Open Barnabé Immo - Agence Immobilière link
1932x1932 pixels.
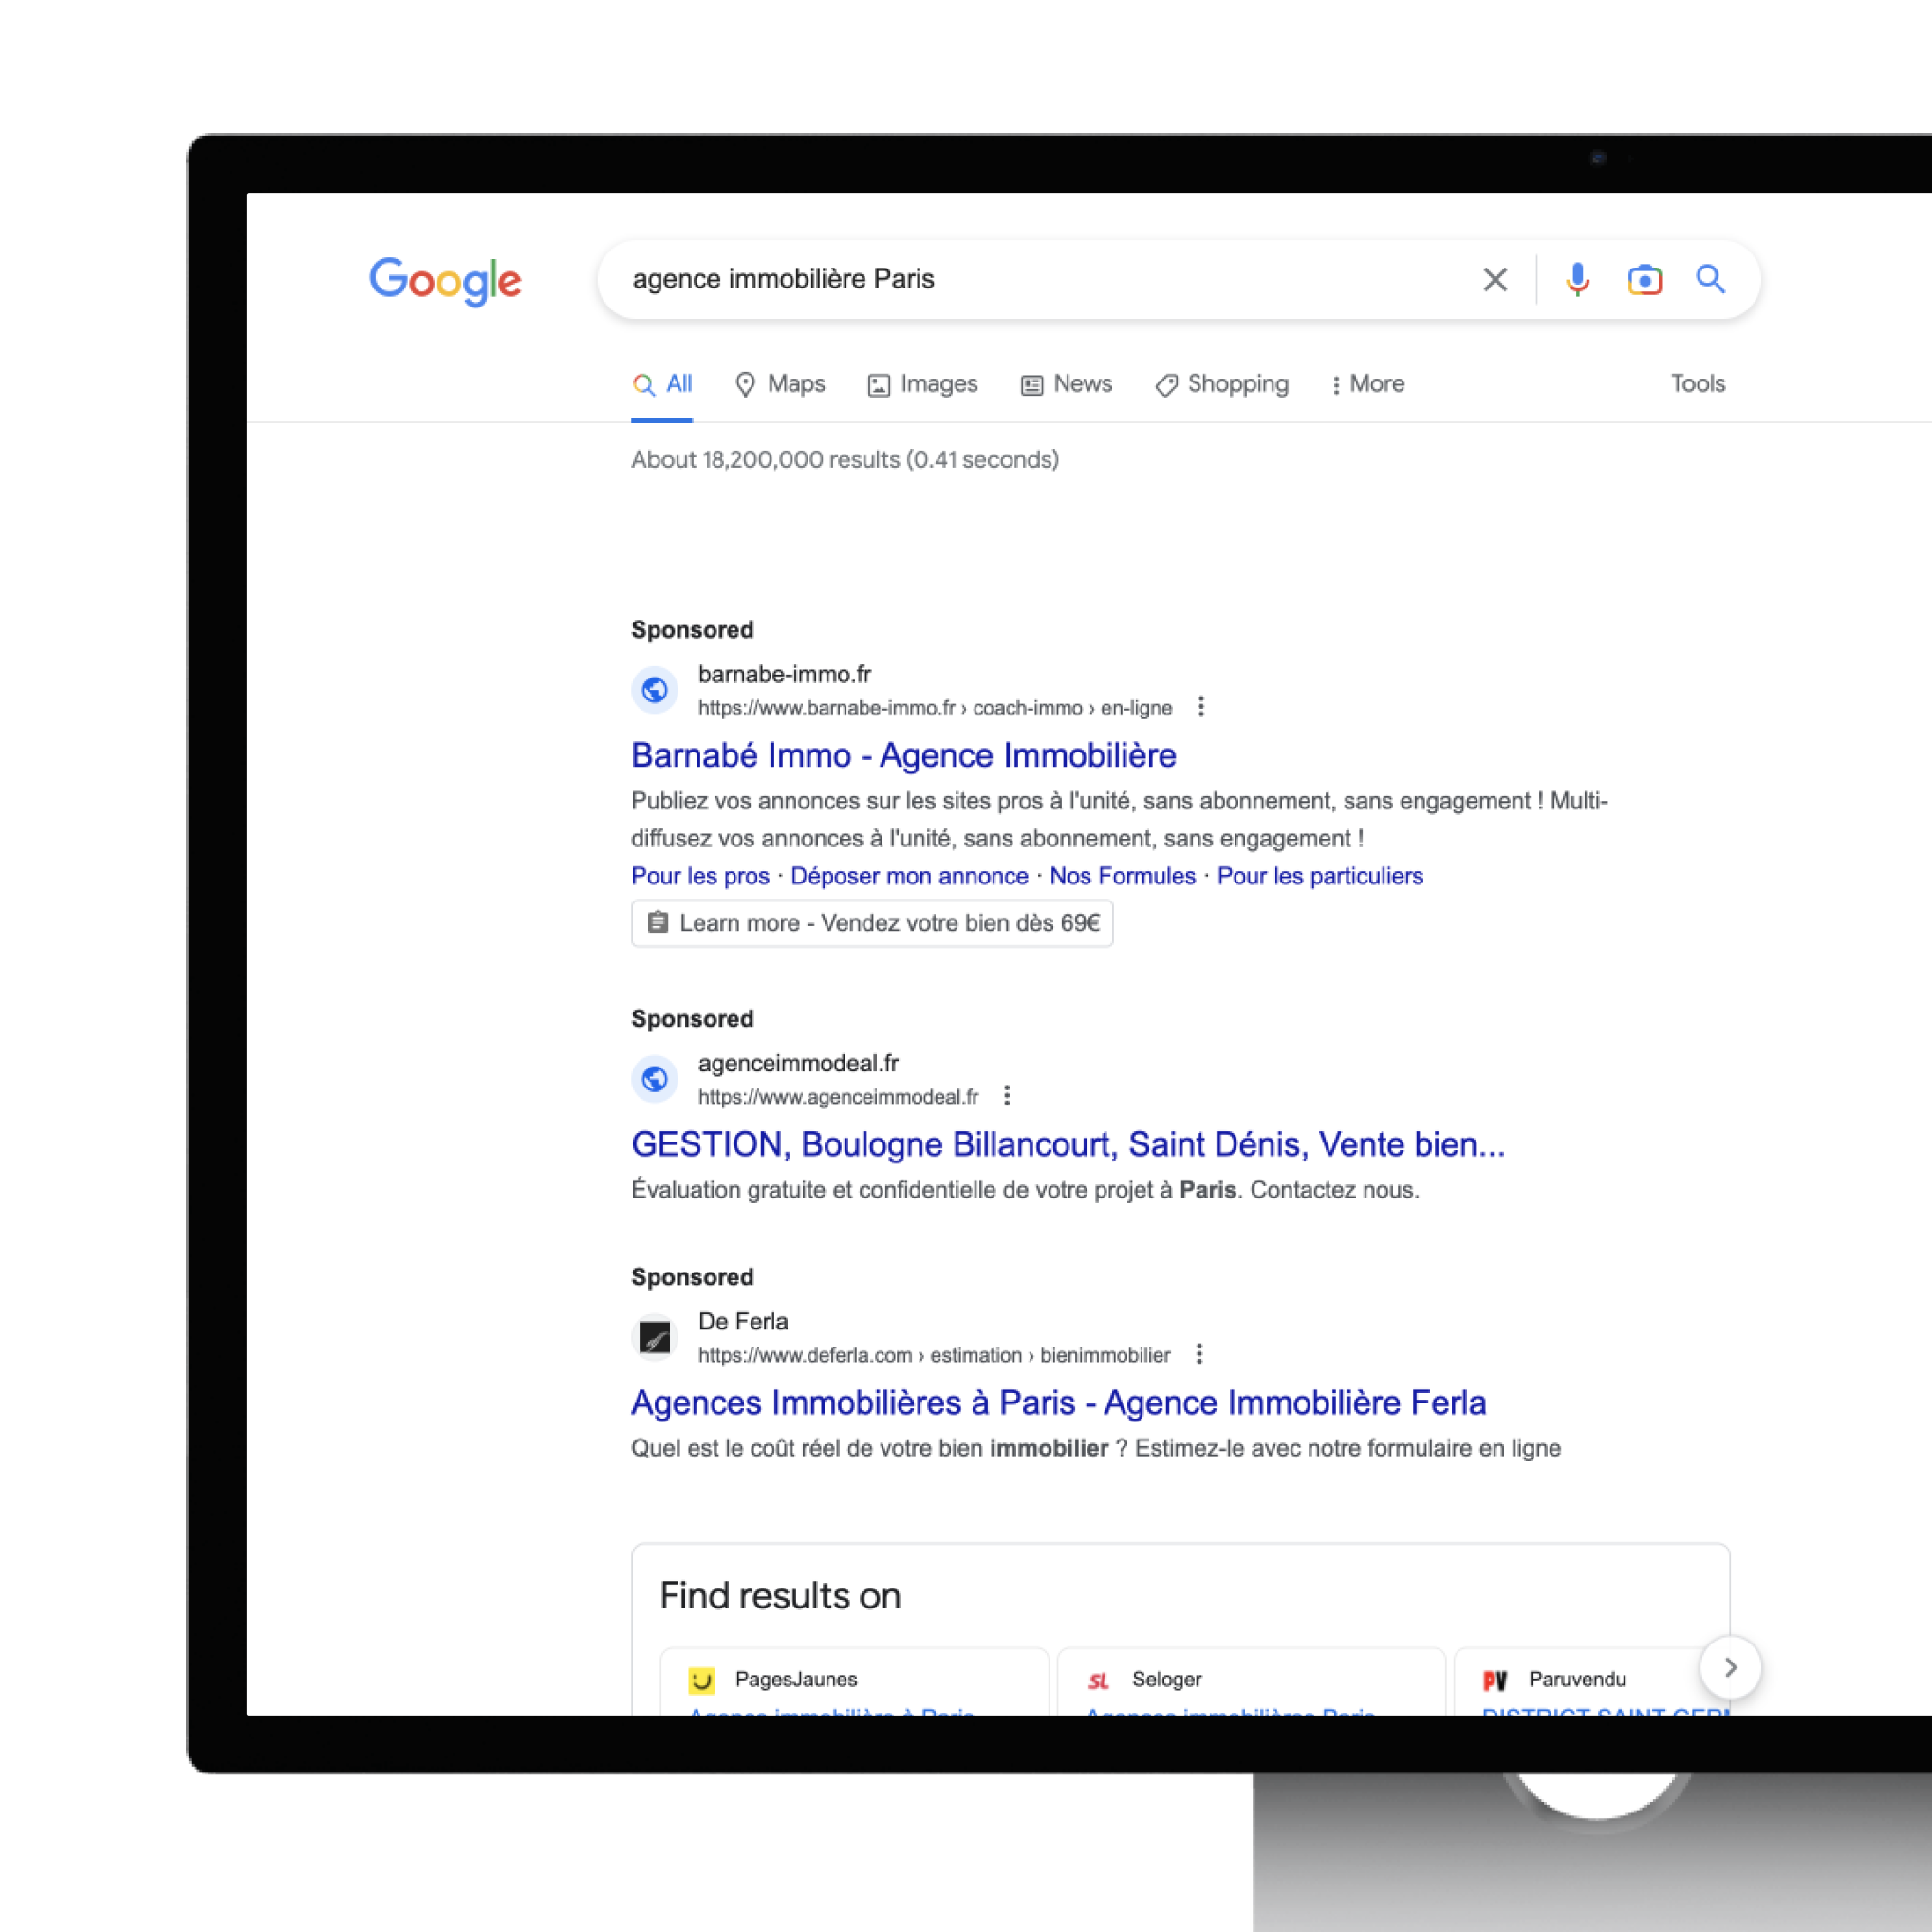point(903,755)
